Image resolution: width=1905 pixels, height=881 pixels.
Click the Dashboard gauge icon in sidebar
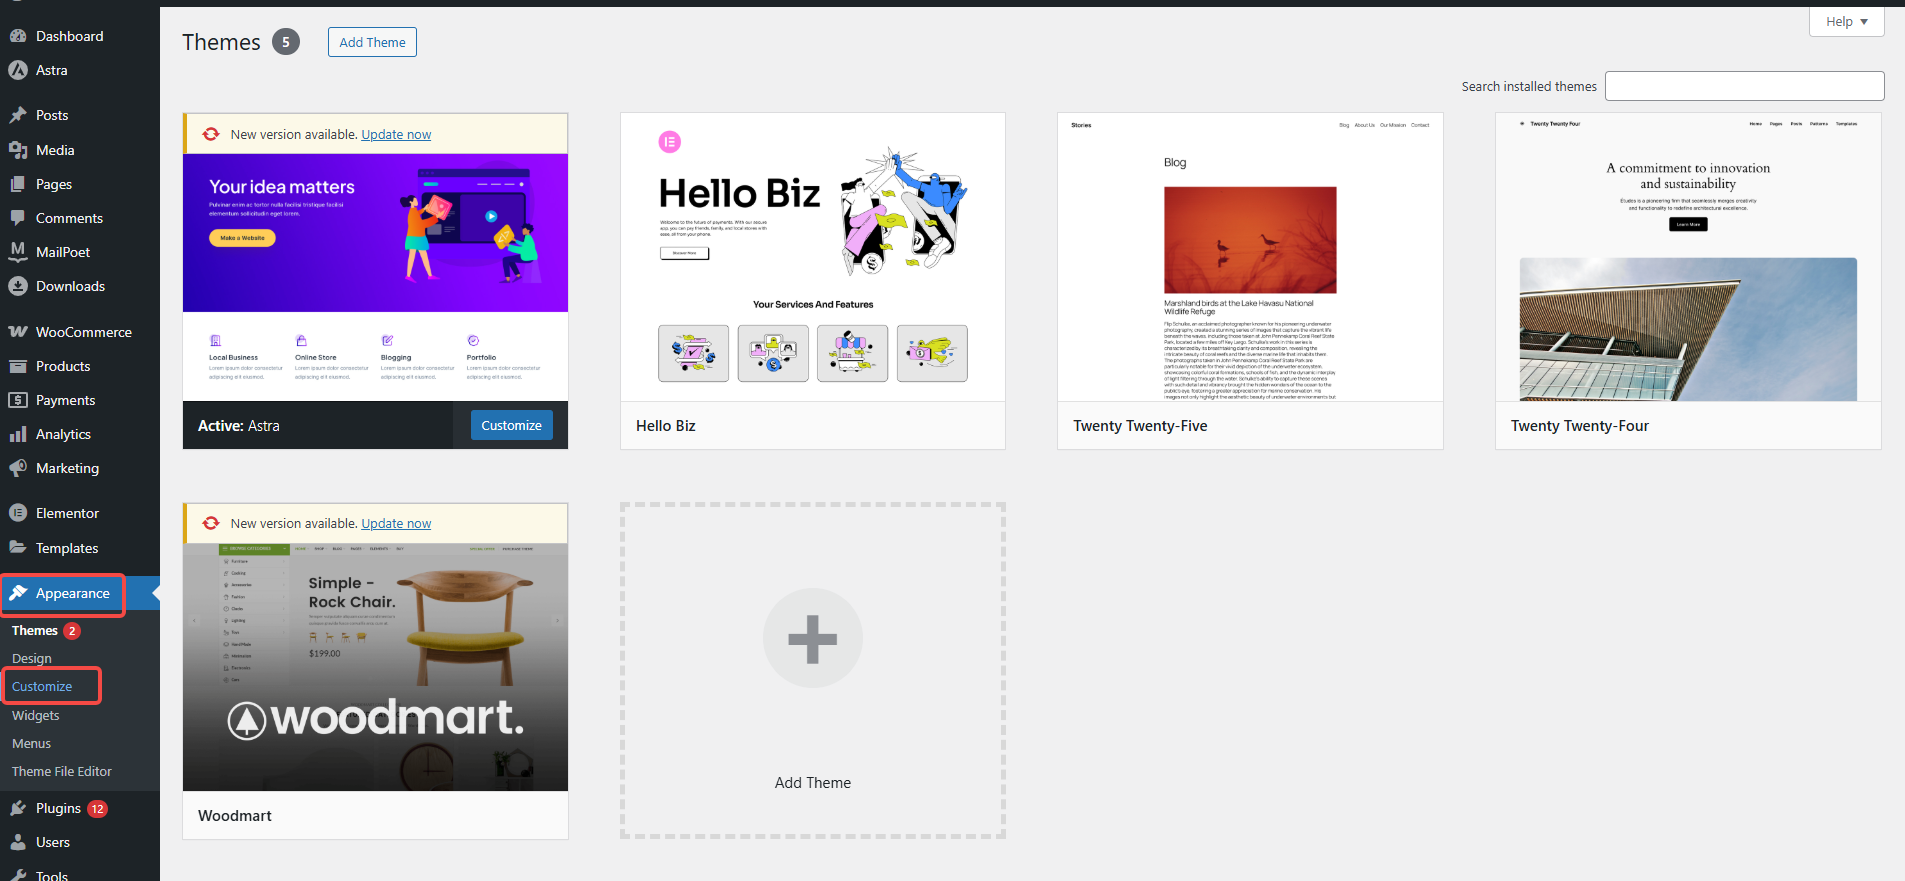pyautogui.click(x=18, y=36)
